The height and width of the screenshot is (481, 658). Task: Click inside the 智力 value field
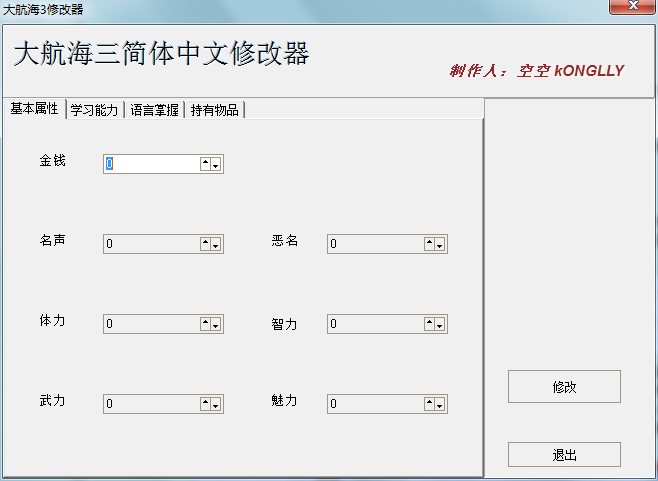[x=374, y=324]
